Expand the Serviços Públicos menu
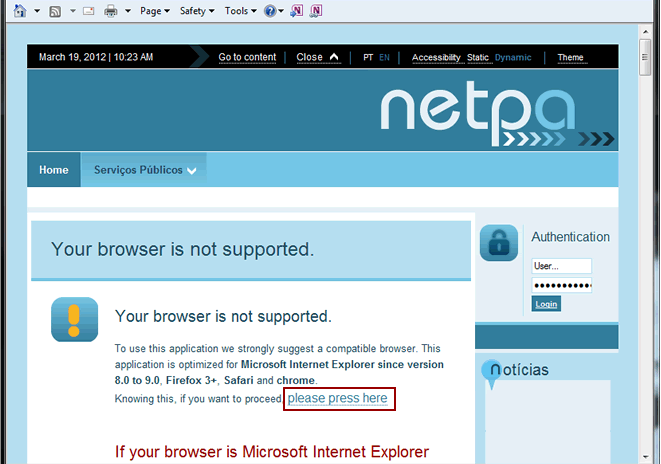Viewport: 661px width, 464px height. coord(144,170)
